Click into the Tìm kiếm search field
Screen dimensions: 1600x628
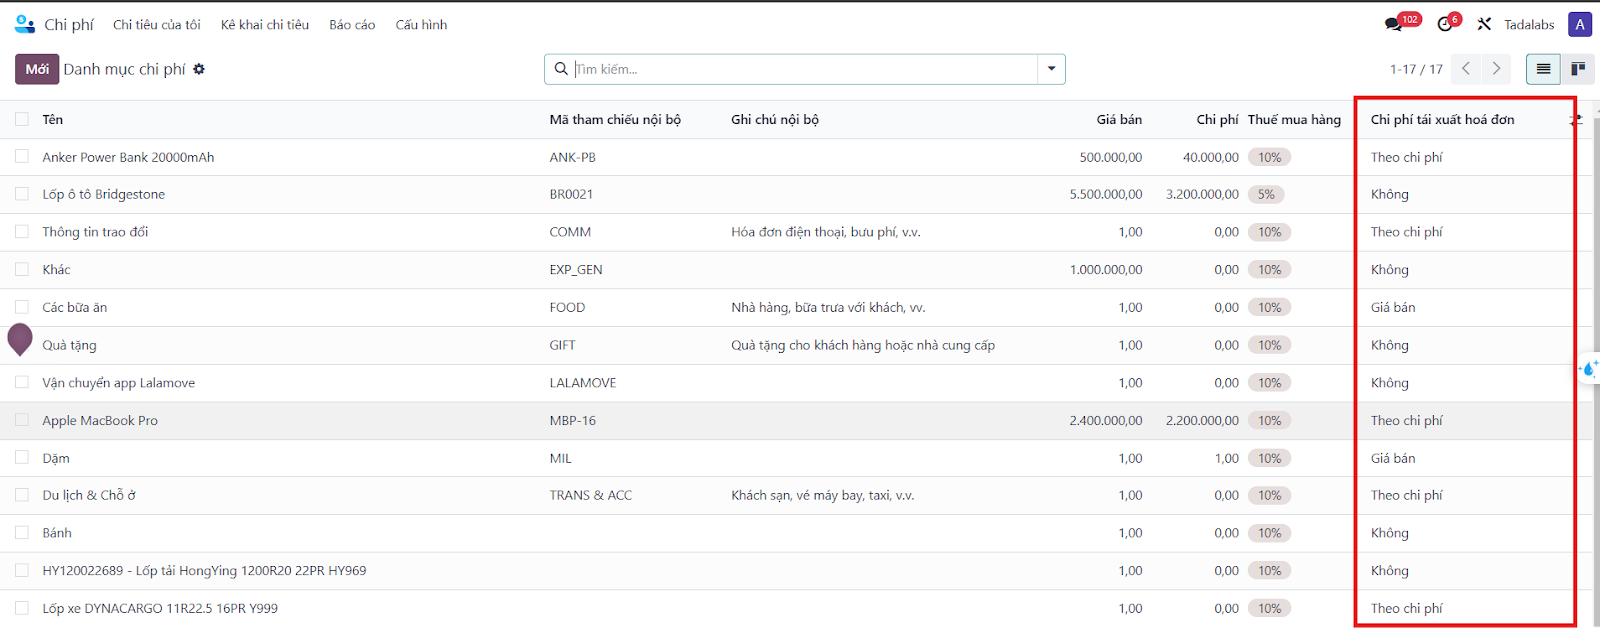tap(805, 69)
